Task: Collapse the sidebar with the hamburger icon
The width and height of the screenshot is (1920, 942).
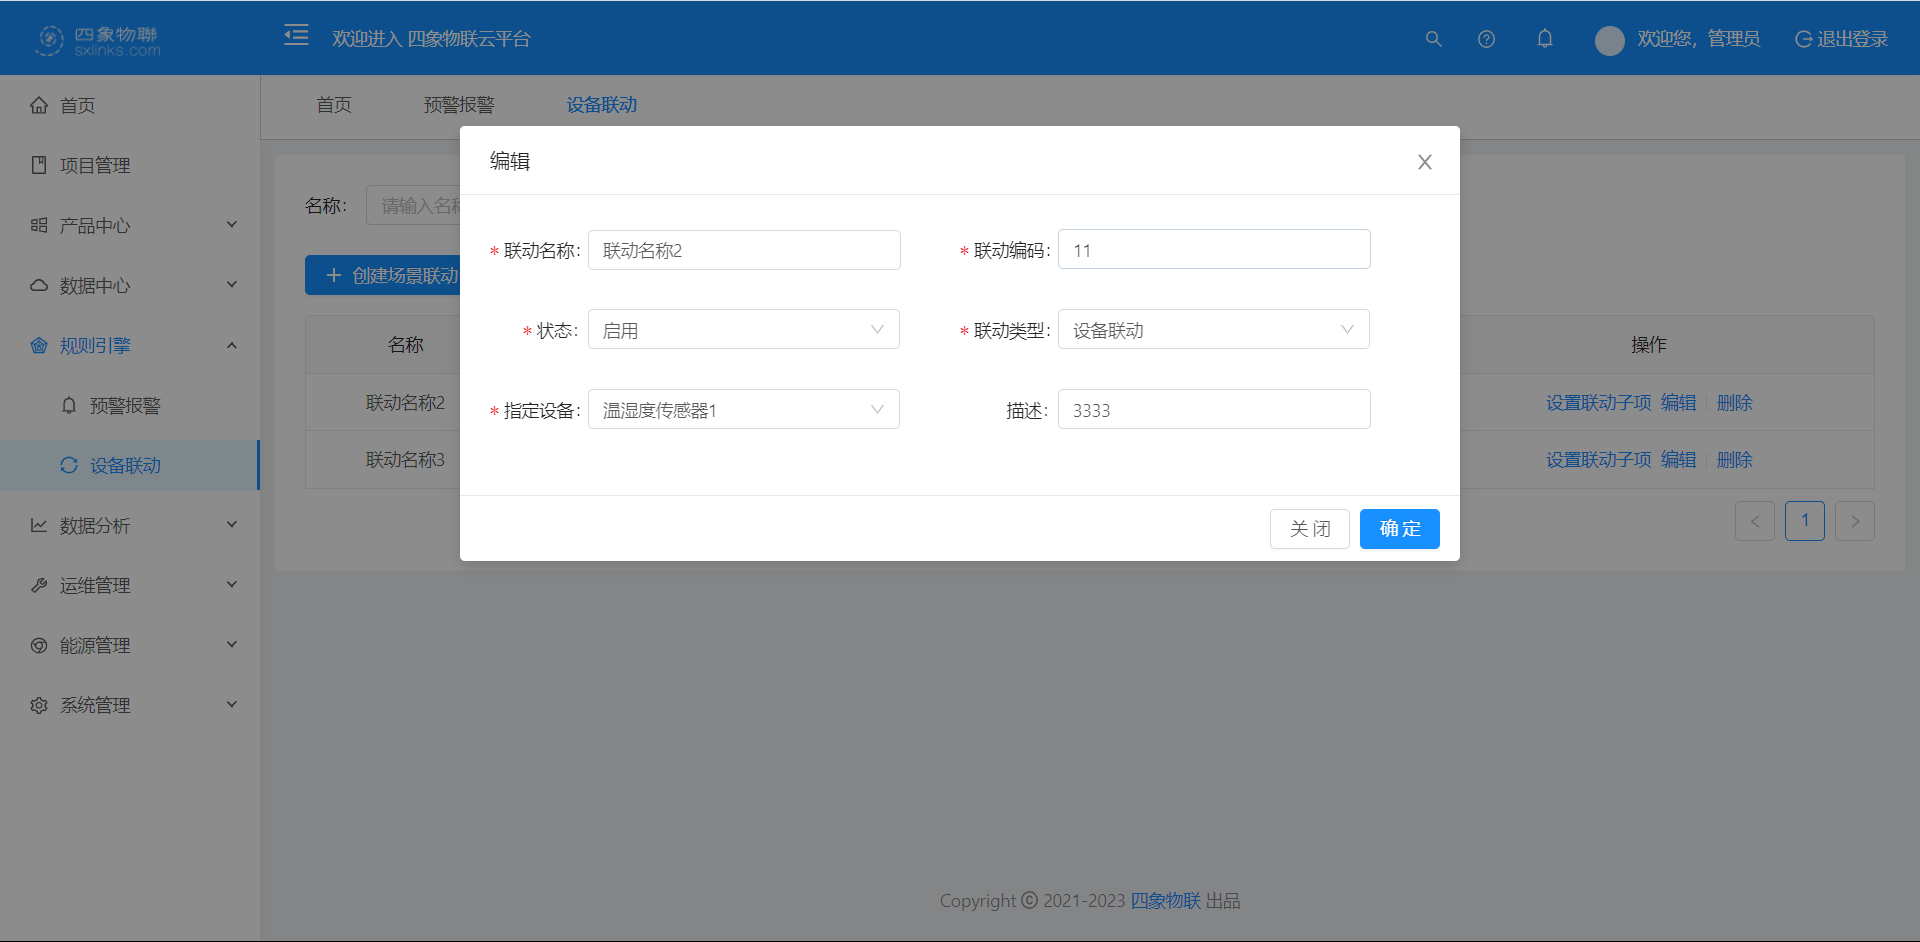Action: click(x=296, y=35)
